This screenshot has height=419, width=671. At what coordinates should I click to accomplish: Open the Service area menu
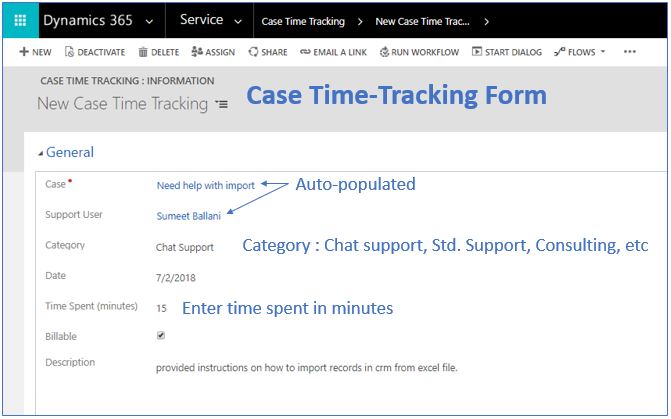click(x=202, y=20)
